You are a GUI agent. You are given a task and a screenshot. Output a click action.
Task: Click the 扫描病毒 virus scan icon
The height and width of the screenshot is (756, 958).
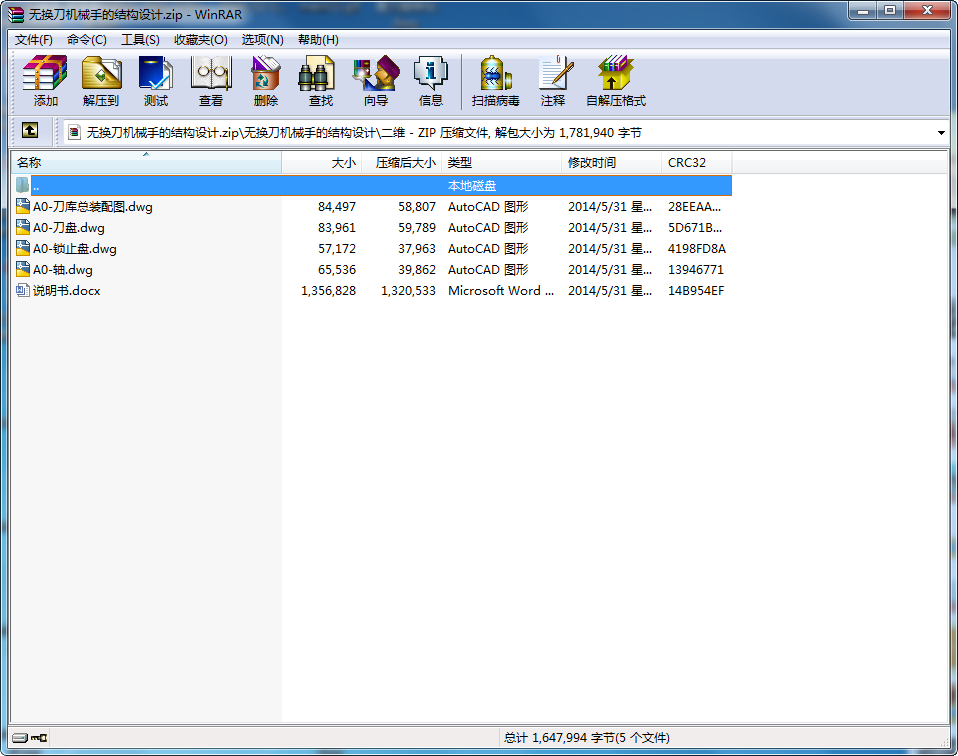click(495, 81)
